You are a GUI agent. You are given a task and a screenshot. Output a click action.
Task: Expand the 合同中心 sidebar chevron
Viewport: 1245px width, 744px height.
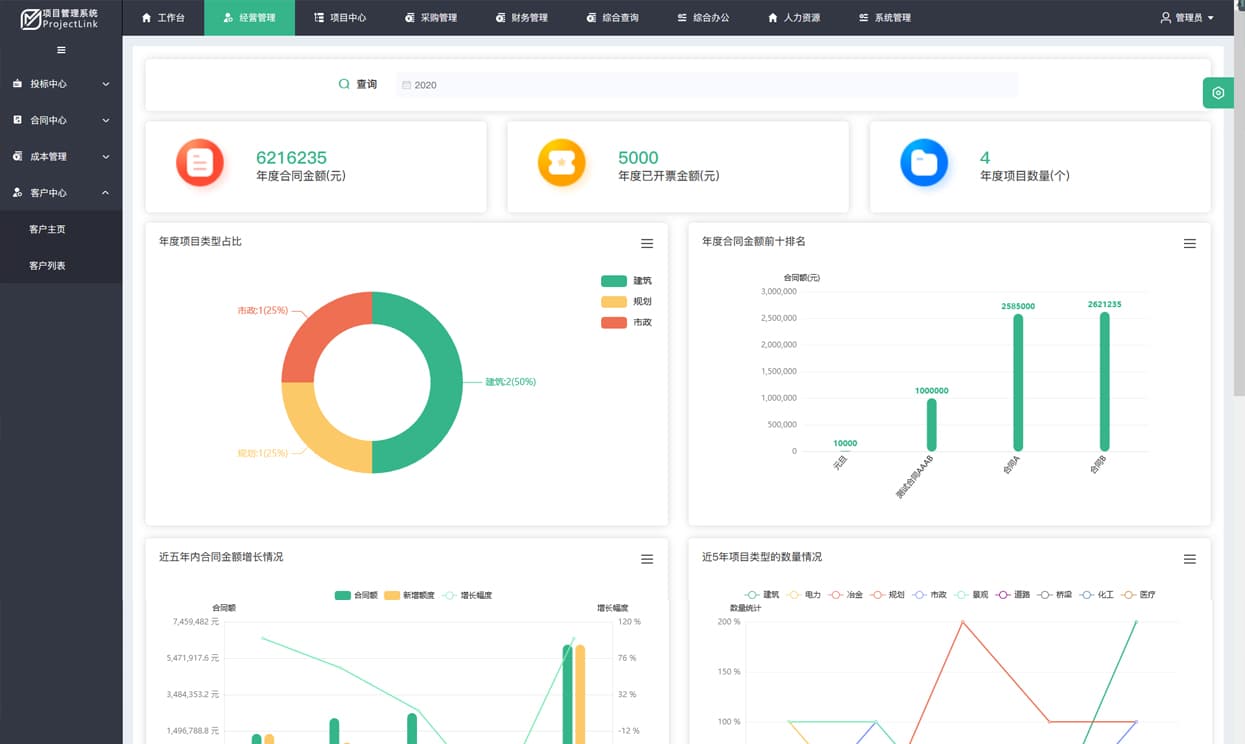(x=106, y=120)
